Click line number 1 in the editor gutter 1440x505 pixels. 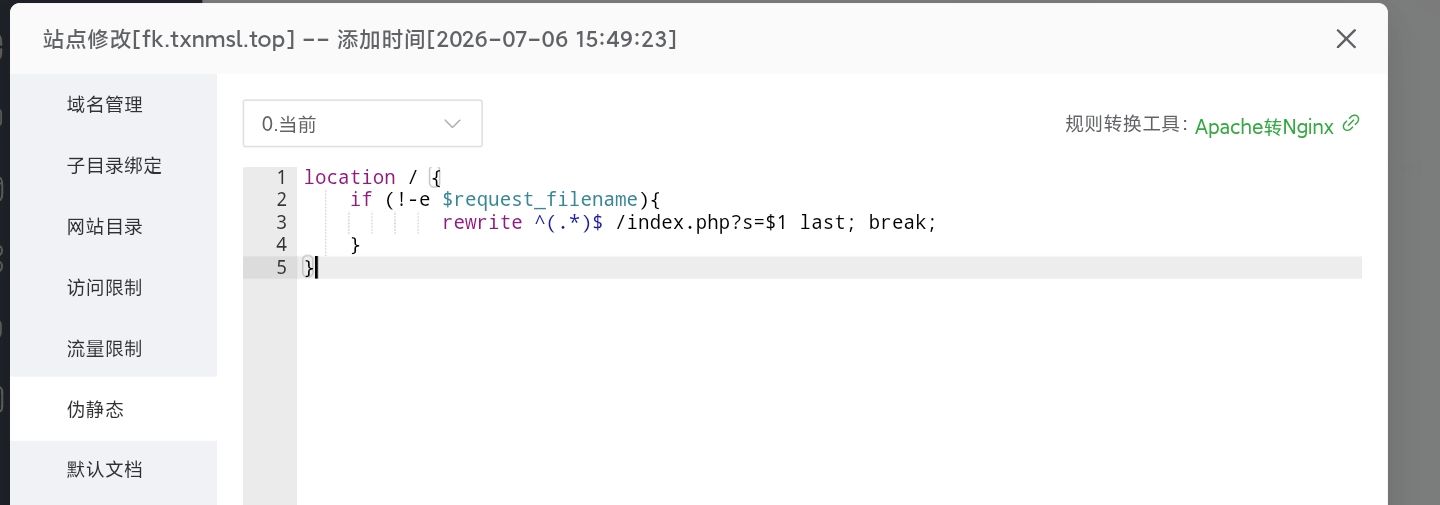click(x=281, y=177)
